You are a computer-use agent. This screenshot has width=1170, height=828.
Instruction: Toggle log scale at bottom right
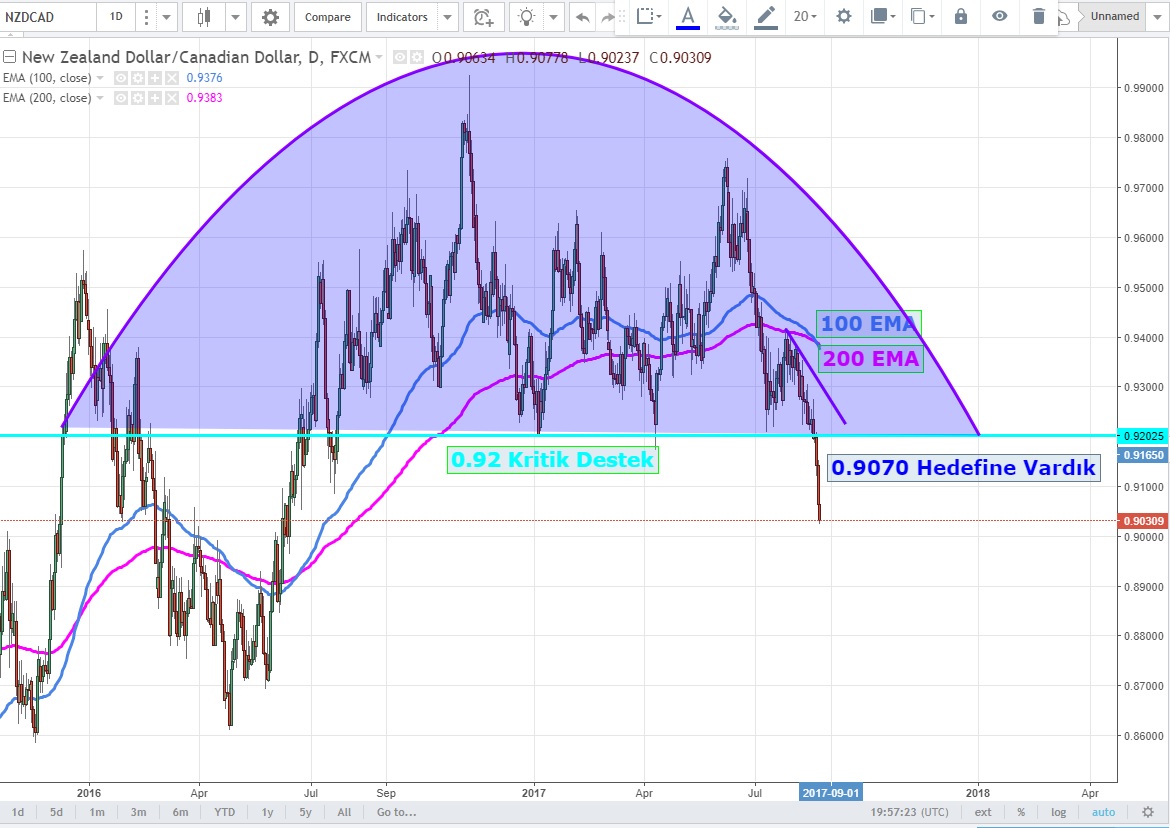tap(1058, 812)
